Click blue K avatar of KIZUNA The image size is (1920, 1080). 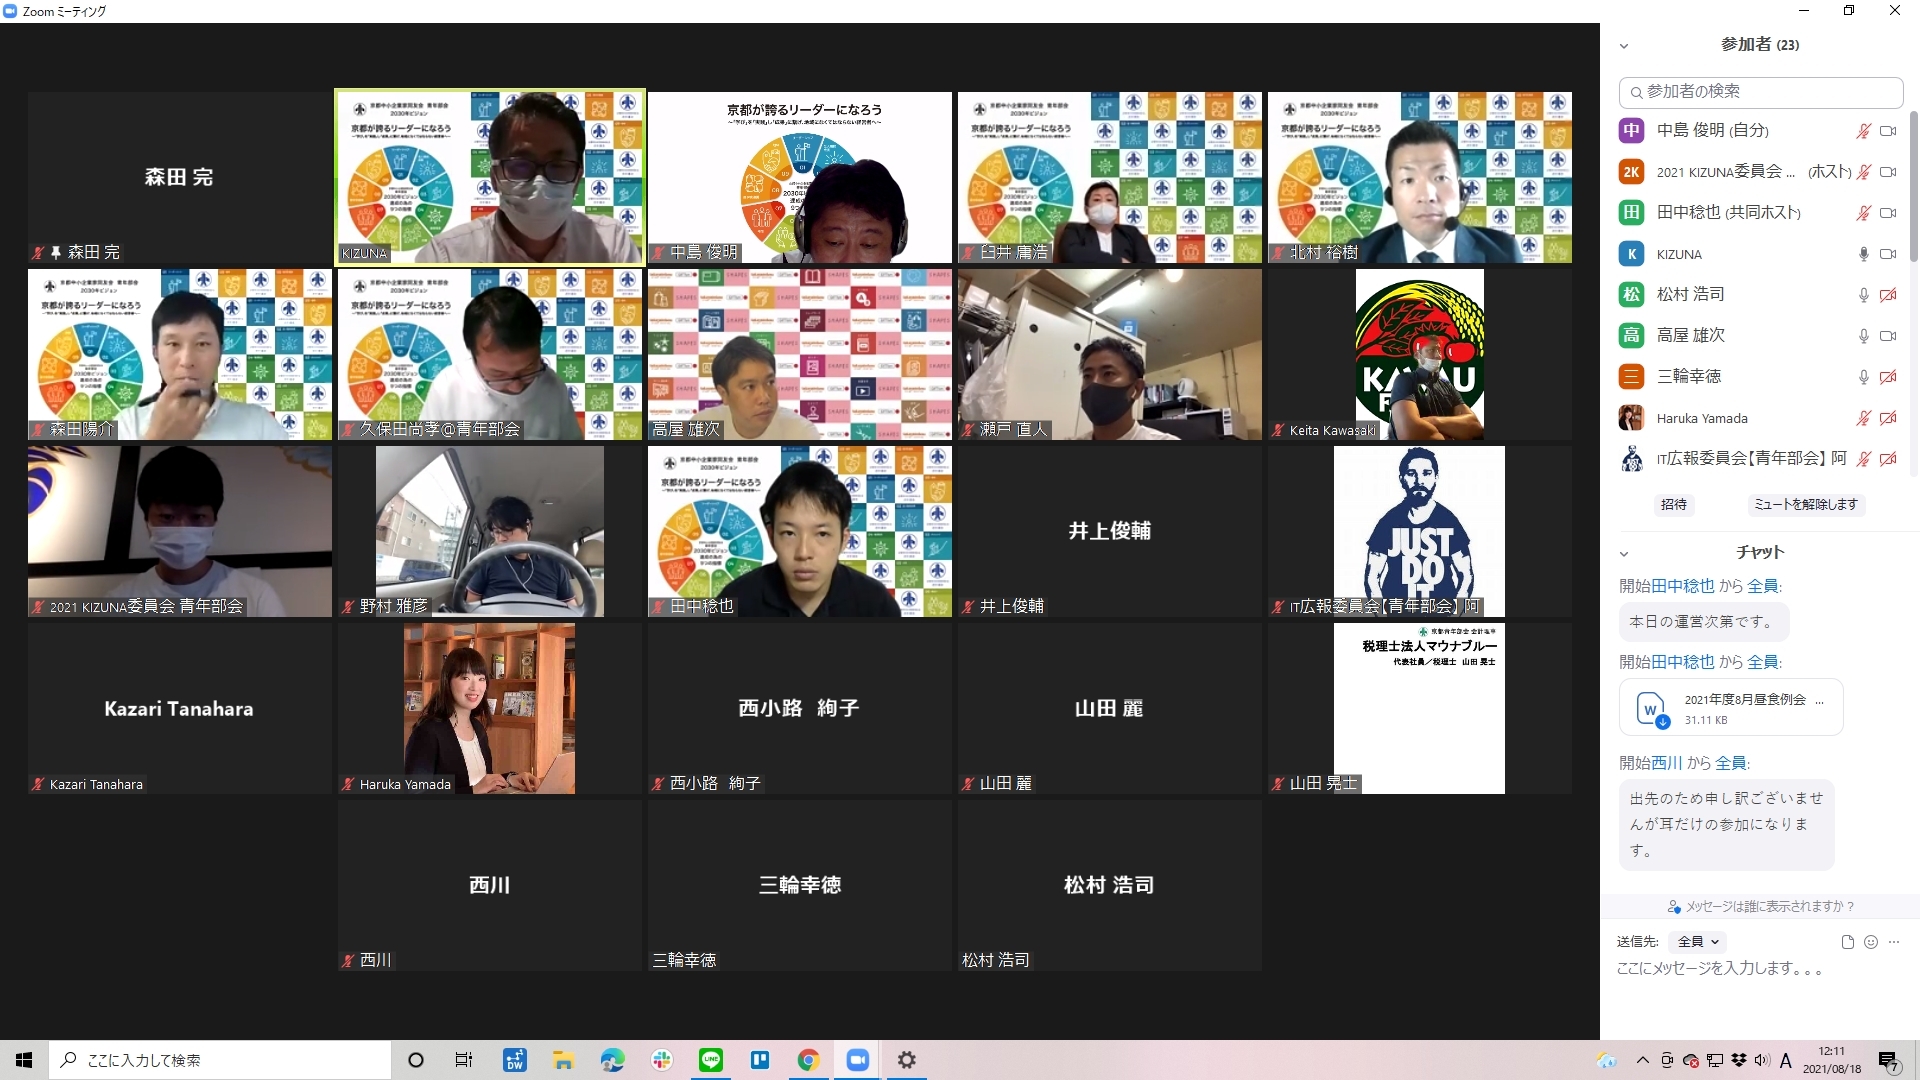[x=1631, y=254]
